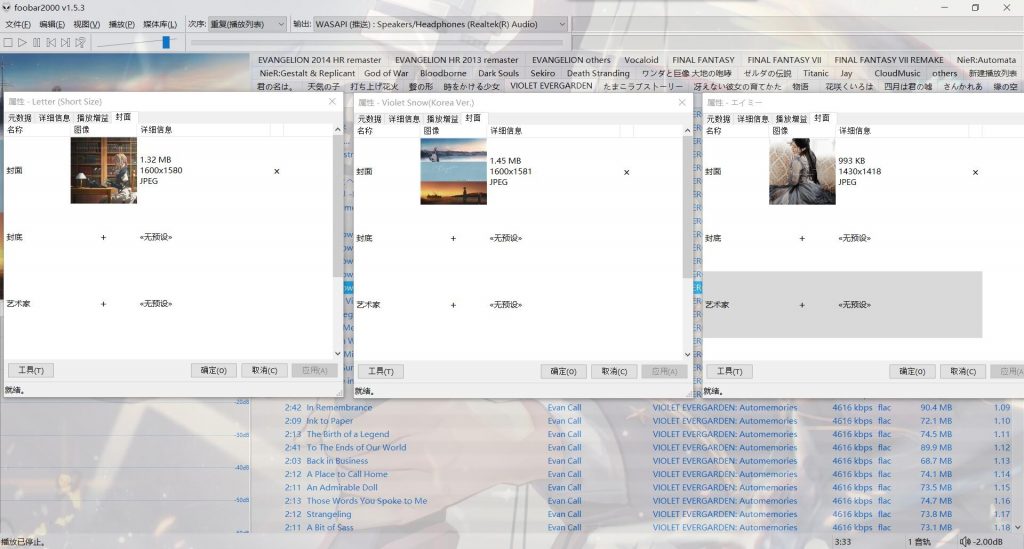
Task: Open Violet Snow dialog's sky cover thumbnail
Action: point(453,172)
